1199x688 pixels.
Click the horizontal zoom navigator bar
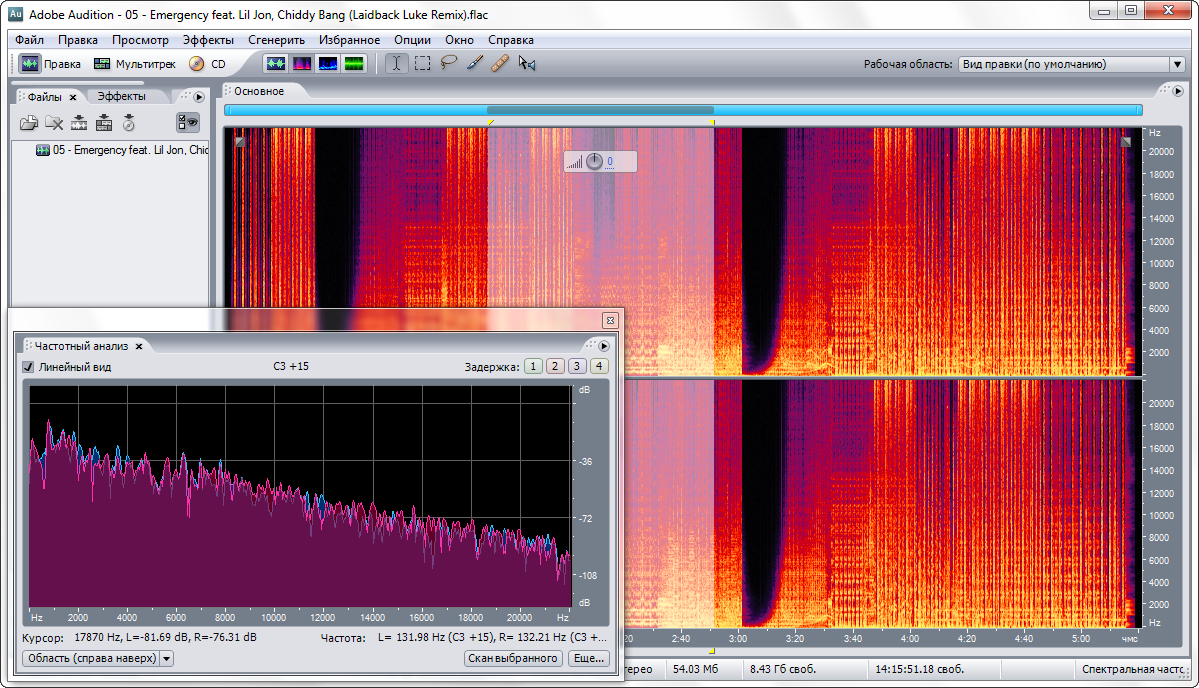pyautogui.click(x=683, y=110)
